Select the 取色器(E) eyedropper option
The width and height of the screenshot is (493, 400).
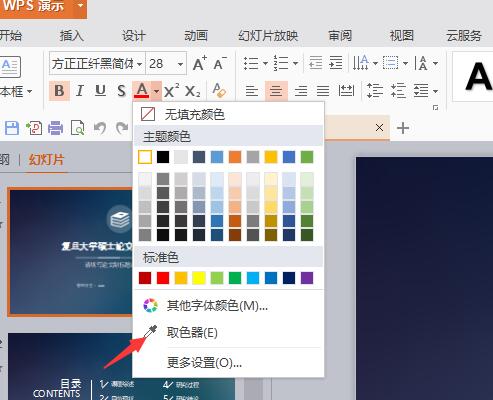pos(228,332)
